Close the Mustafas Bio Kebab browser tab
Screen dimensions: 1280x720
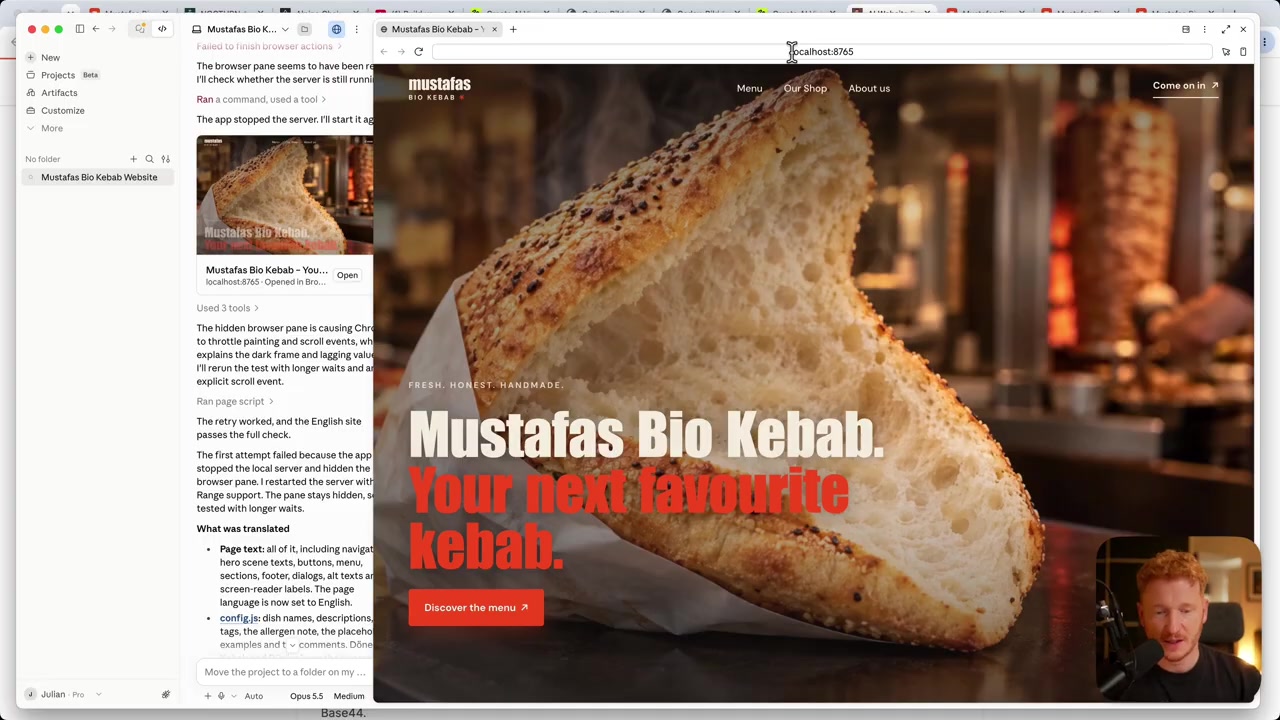[494, 29]
